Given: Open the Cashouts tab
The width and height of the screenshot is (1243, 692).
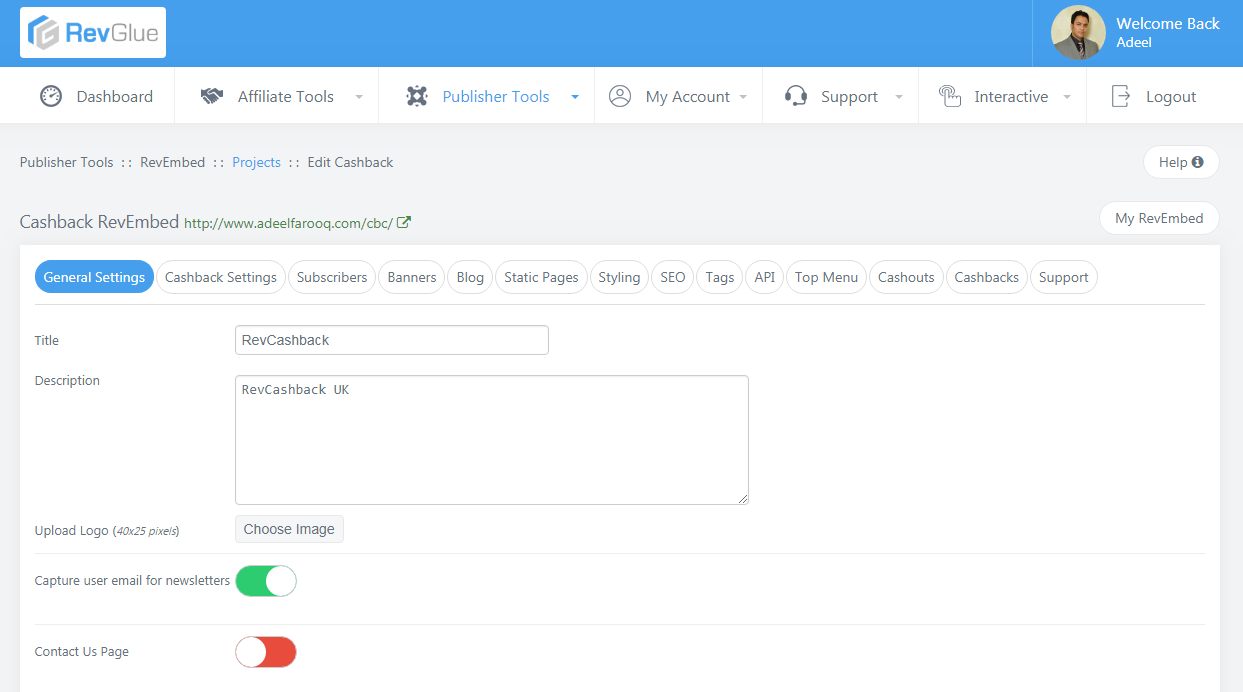Looking at the screenshot, I should 906,277.
